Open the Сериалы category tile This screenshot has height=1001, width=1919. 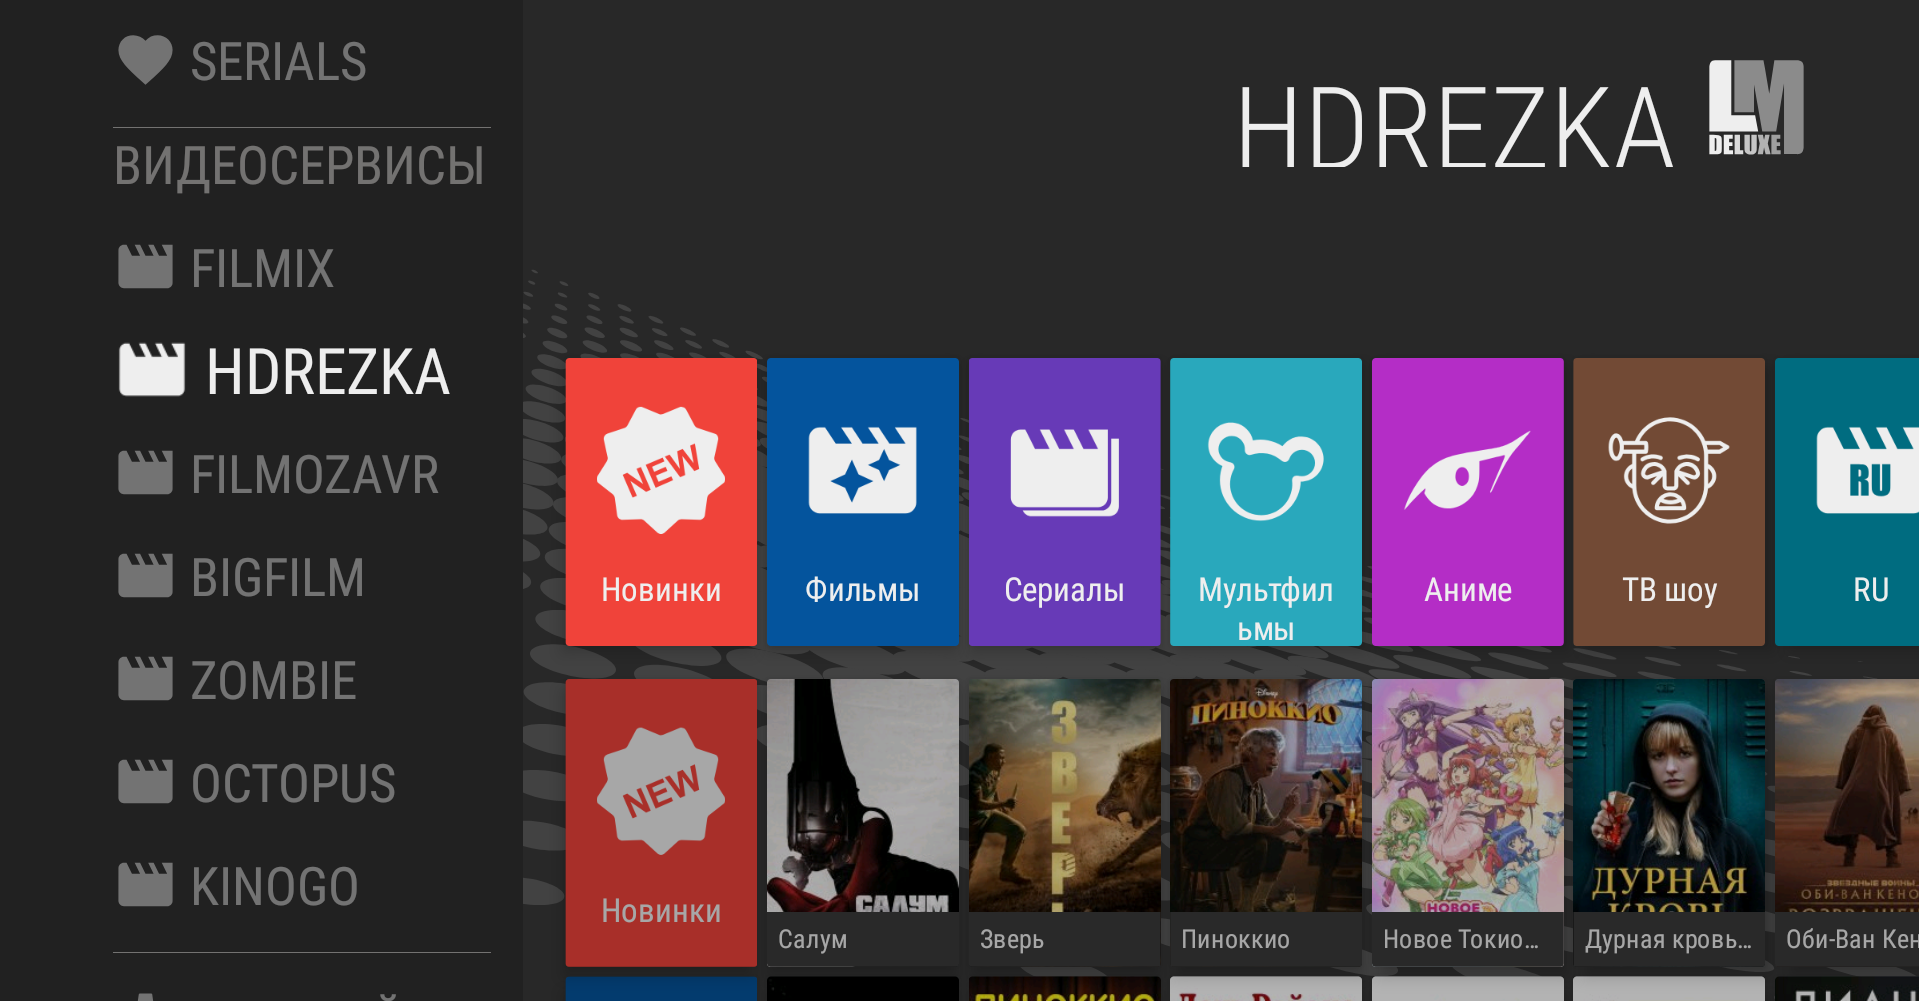pyautogui.click(x=1064, y=502)
